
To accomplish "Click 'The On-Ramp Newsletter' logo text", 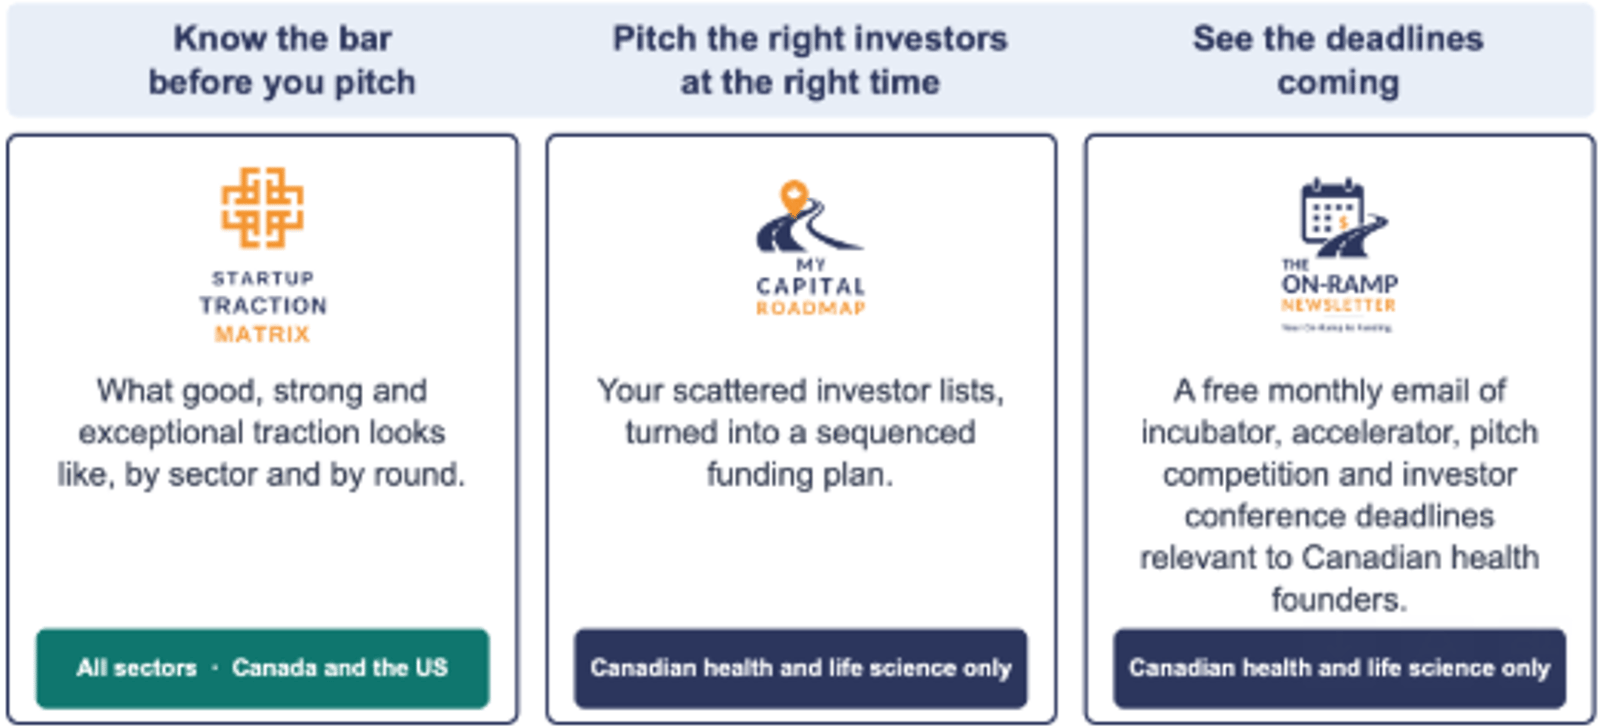I will pos(1339,287).
